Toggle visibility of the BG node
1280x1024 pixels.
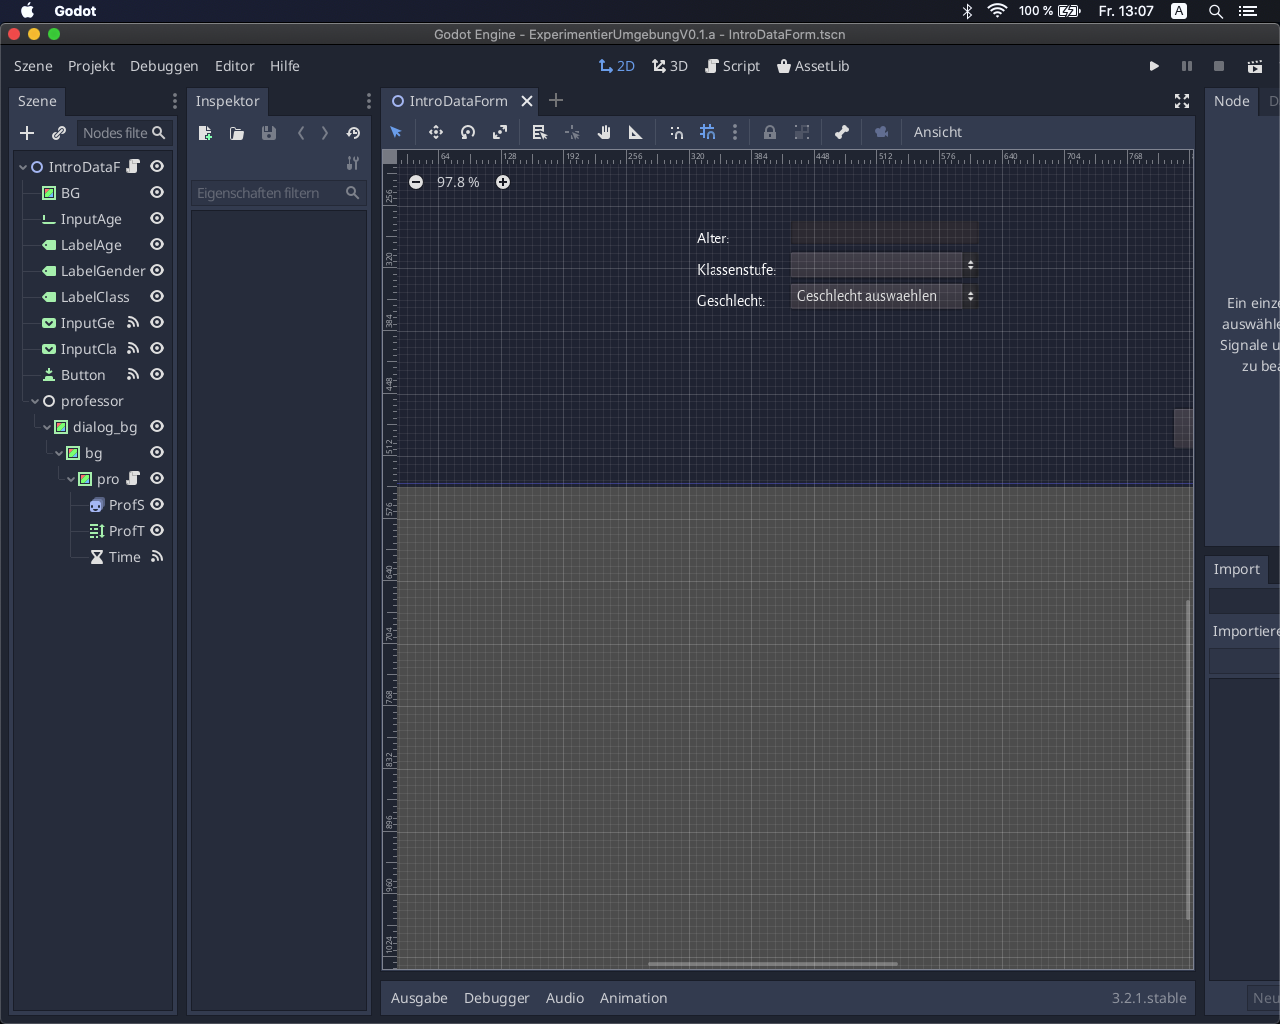coord(157,192)
